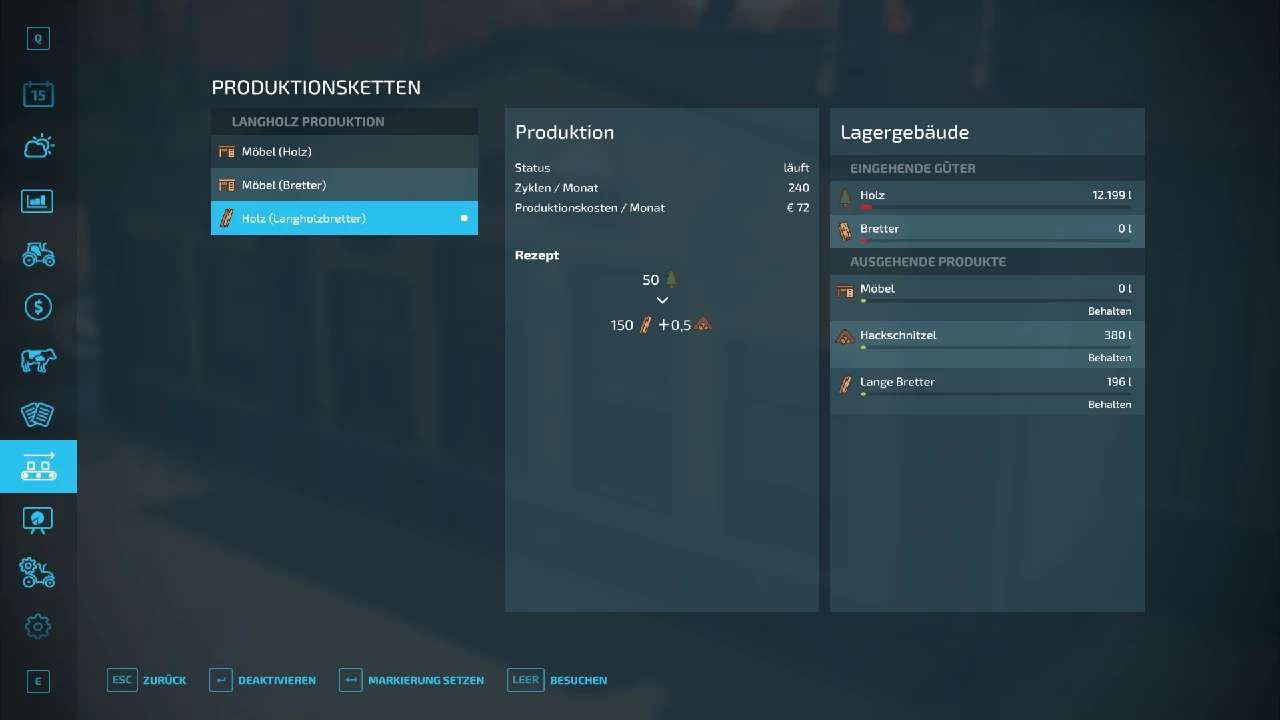
Task: Click the Holz storage fill bar
Action: (x=995, y=207)
